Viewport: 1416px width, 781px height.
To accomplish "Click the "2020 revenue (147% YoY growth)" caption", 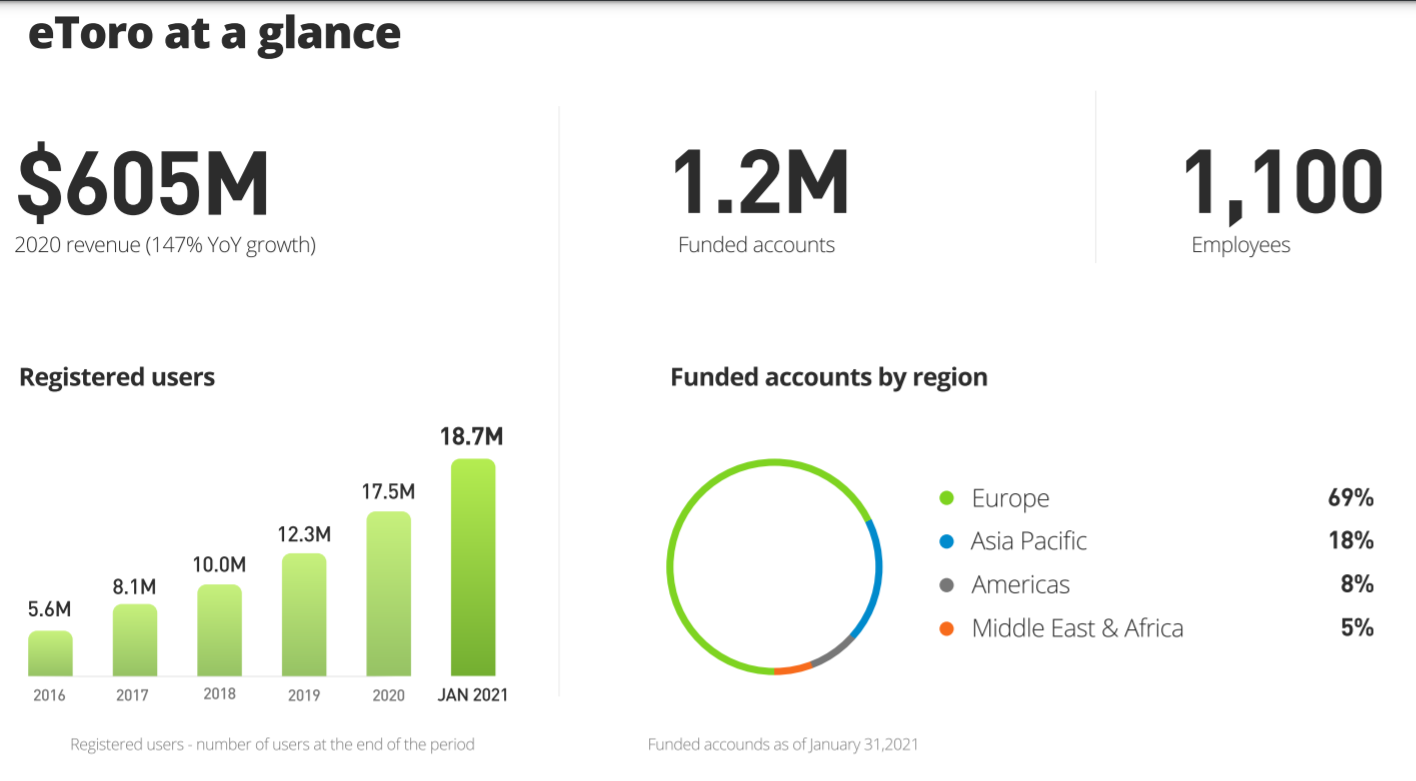I will point(165,245).
